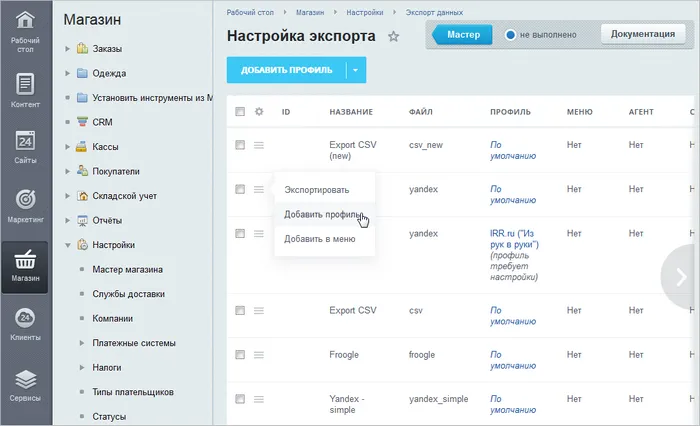Click the Установить инструменты folder icon
Viewport: 700px width, 426px height.
[82, 97]
